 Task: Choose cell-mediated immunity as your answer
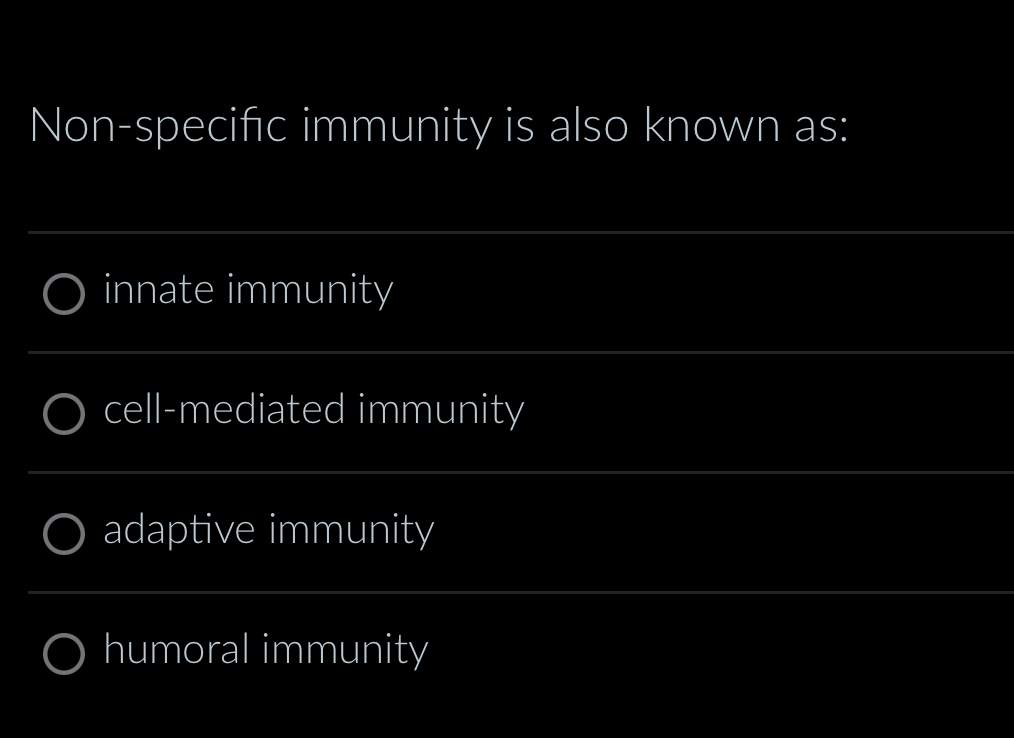[x=314, y=412]
